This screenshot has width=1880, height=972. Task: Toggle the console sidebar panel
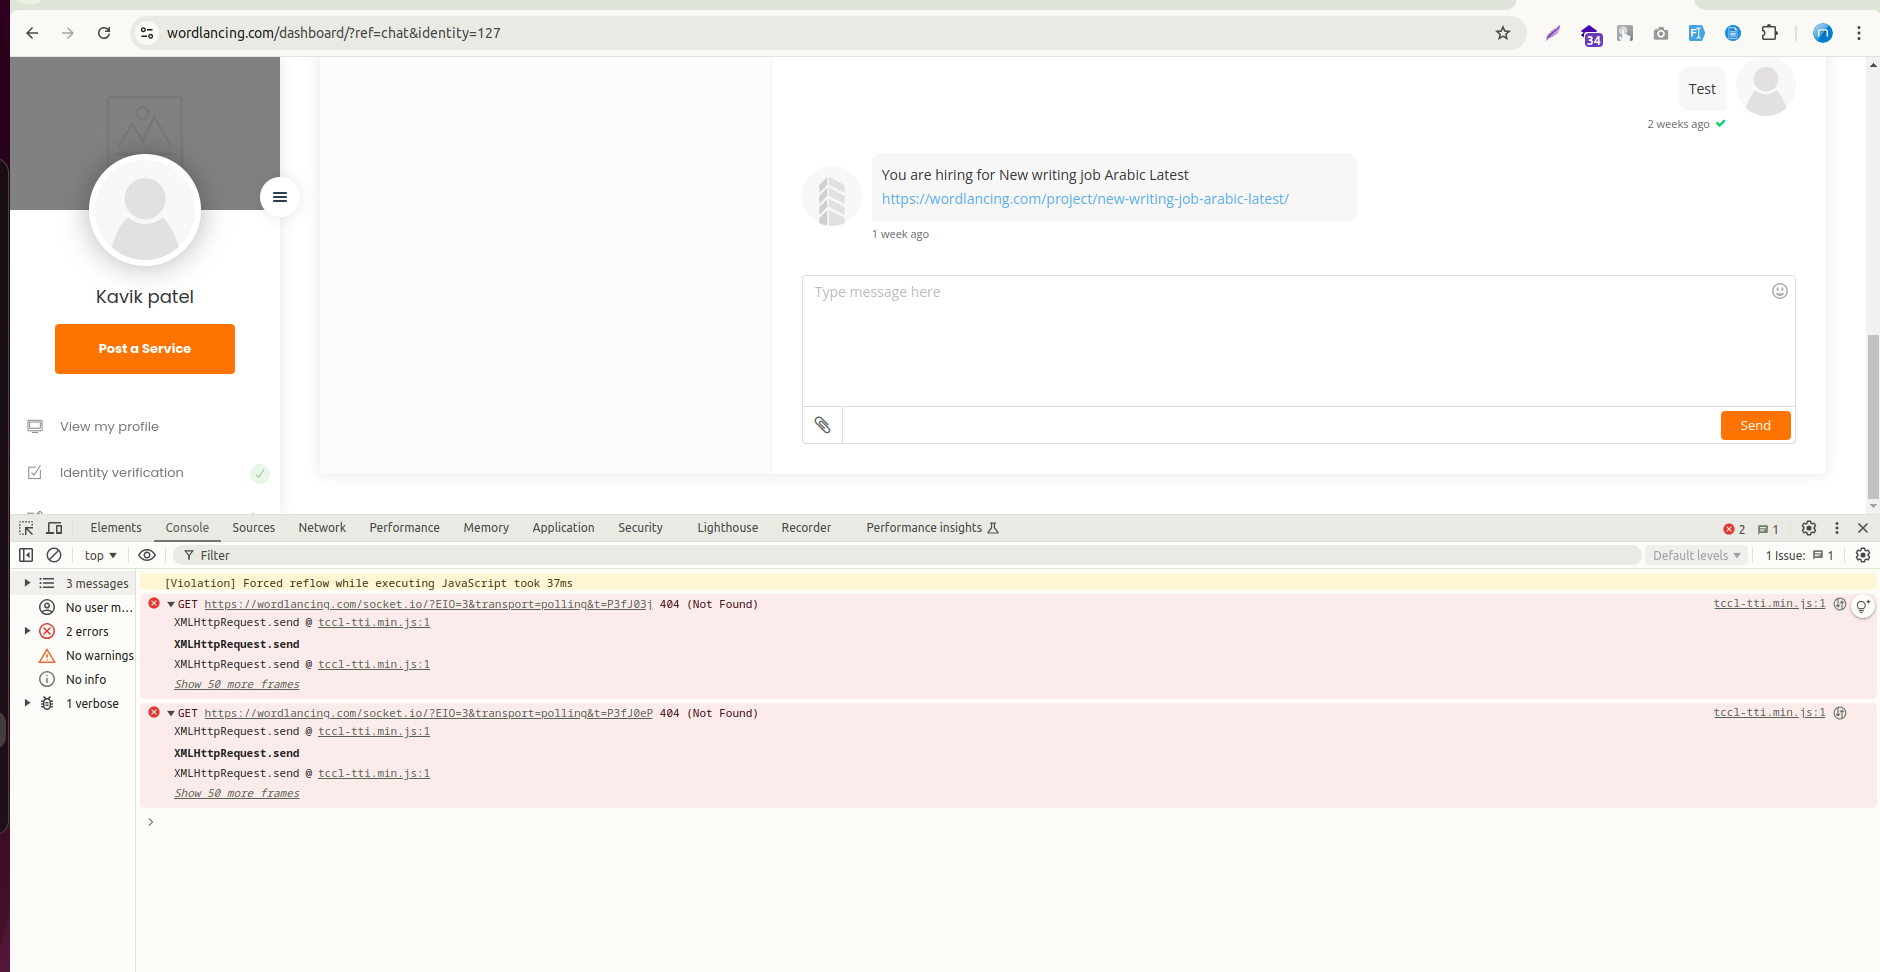26,555
